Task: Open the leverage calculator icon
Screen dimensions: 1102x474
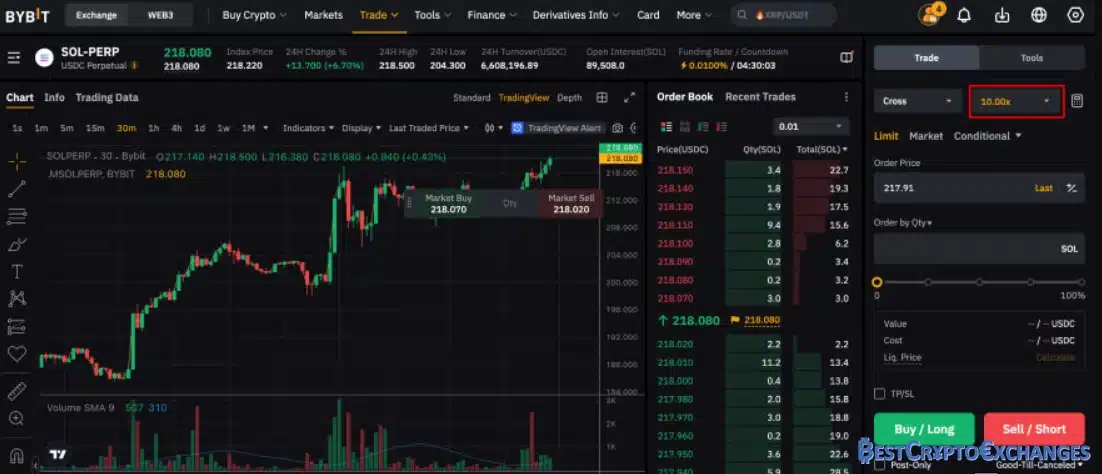Action: pyautogui.click(x=1077, y=101)
